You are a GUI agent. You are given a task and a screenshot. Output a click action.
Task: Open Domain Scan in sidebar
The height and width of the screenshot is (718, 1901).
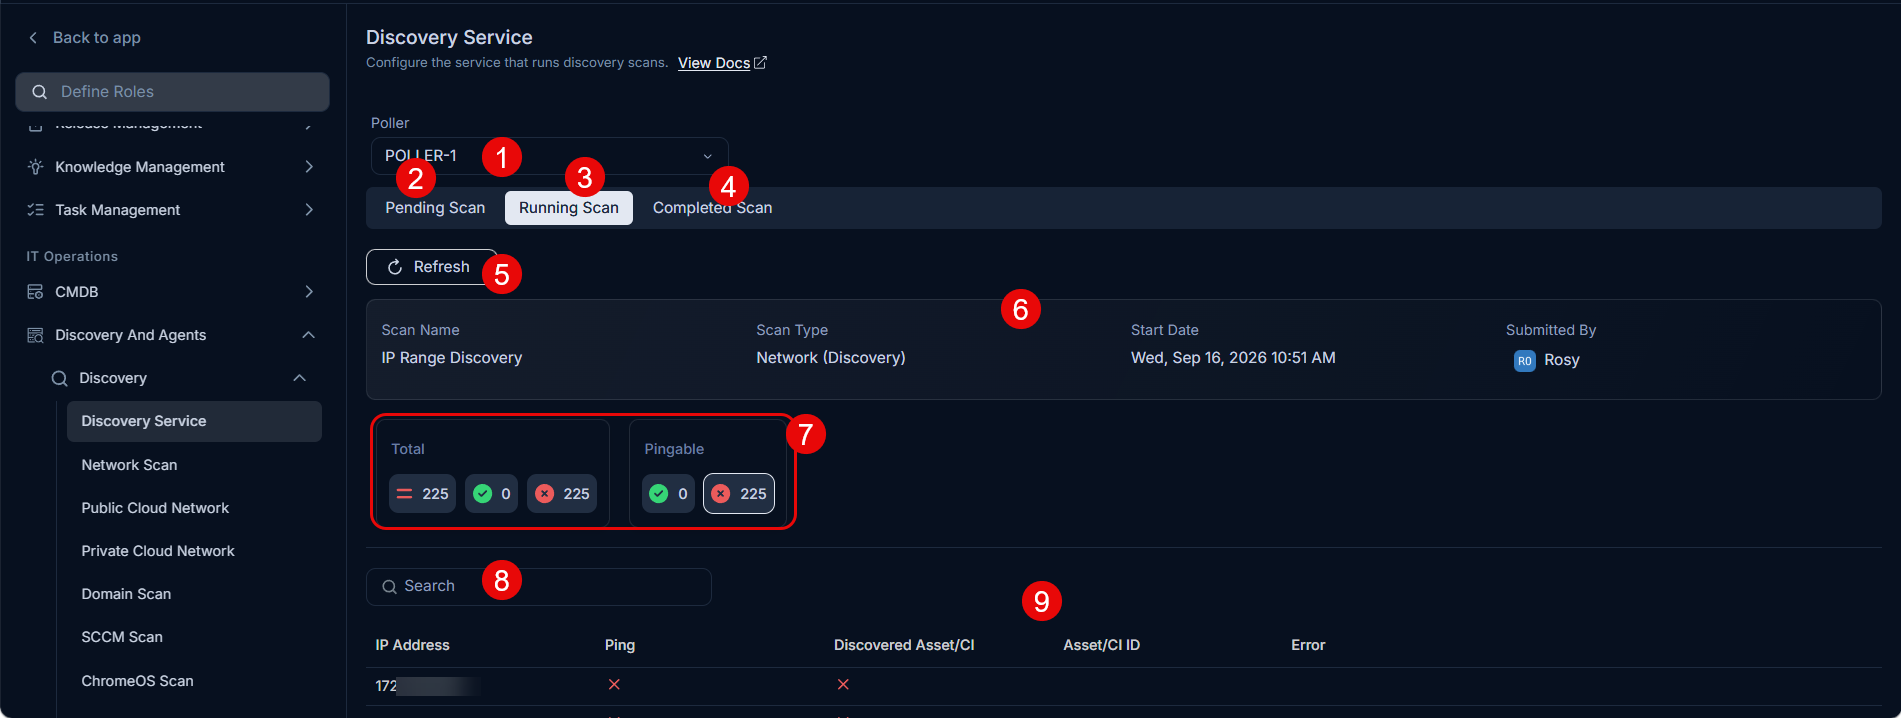tap(126, 594)
